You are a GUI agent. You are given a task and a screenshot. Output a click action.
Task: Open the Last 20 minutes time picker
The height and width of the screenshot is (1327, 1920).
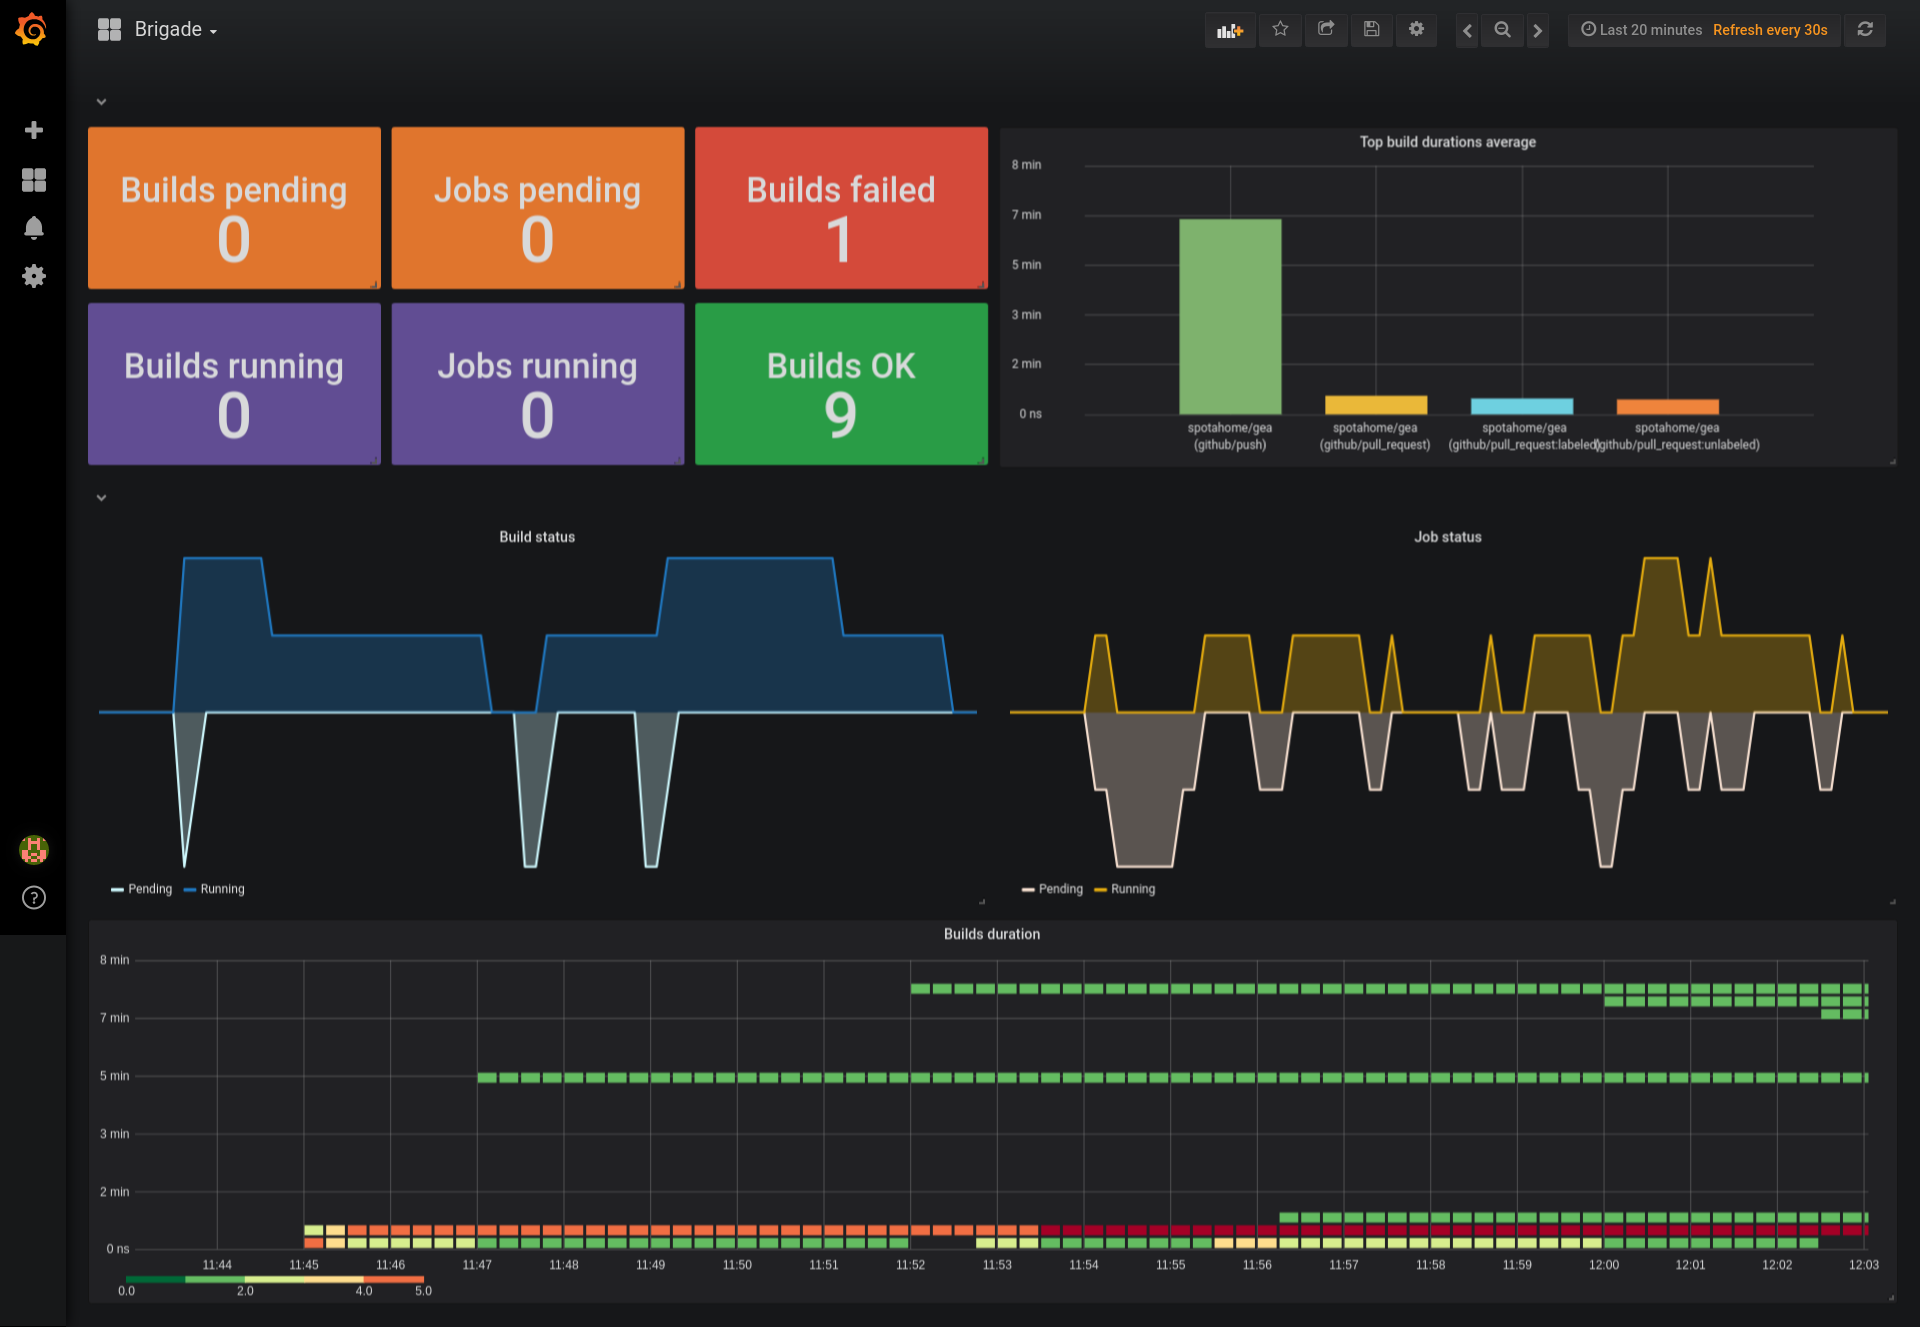1650,30
